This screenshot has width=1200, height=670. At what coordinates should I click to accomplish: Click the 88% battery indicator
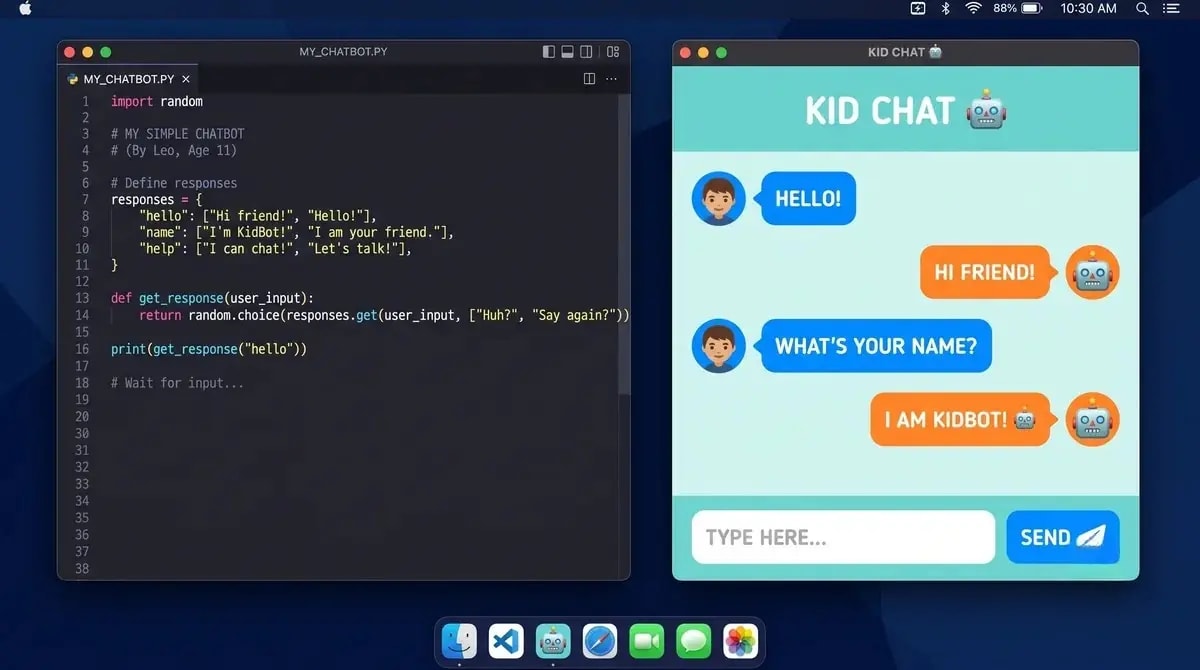tap(1018, 9)
